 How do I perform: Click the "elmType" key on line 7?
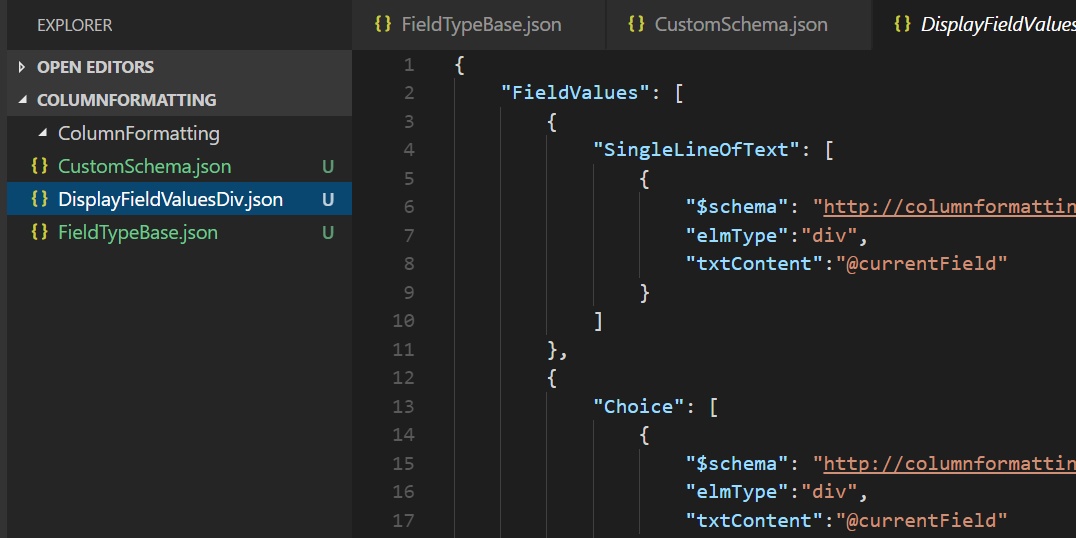click(x=737, y=235)
